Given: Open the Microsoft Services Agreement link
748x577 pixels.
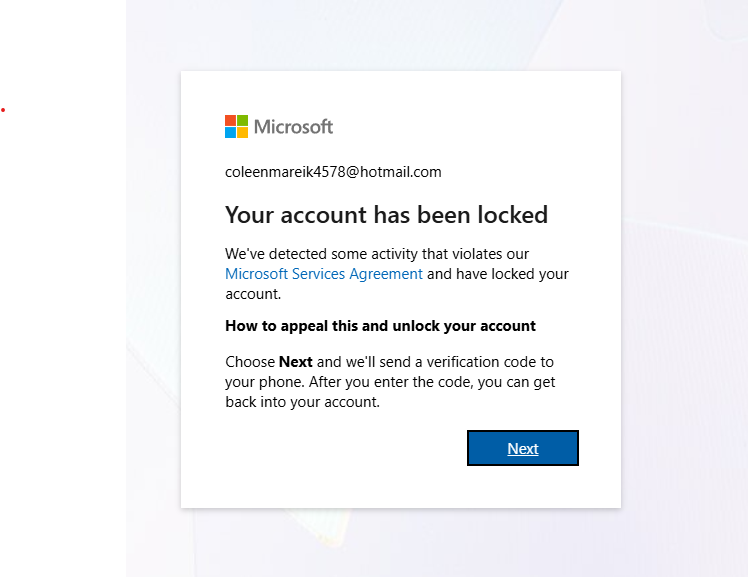Looking at the screenshot, I should point(324,274).
